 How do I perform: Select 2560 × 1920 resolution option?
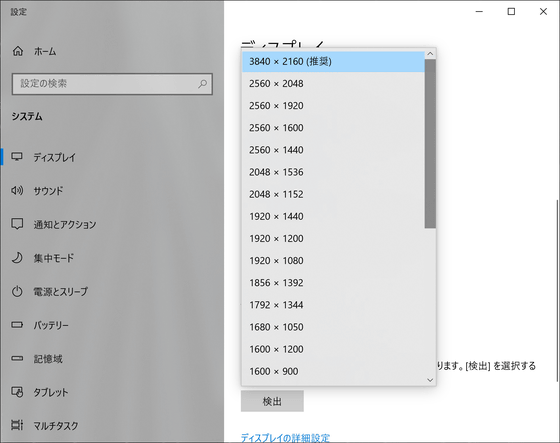click(x=333, y=106)
